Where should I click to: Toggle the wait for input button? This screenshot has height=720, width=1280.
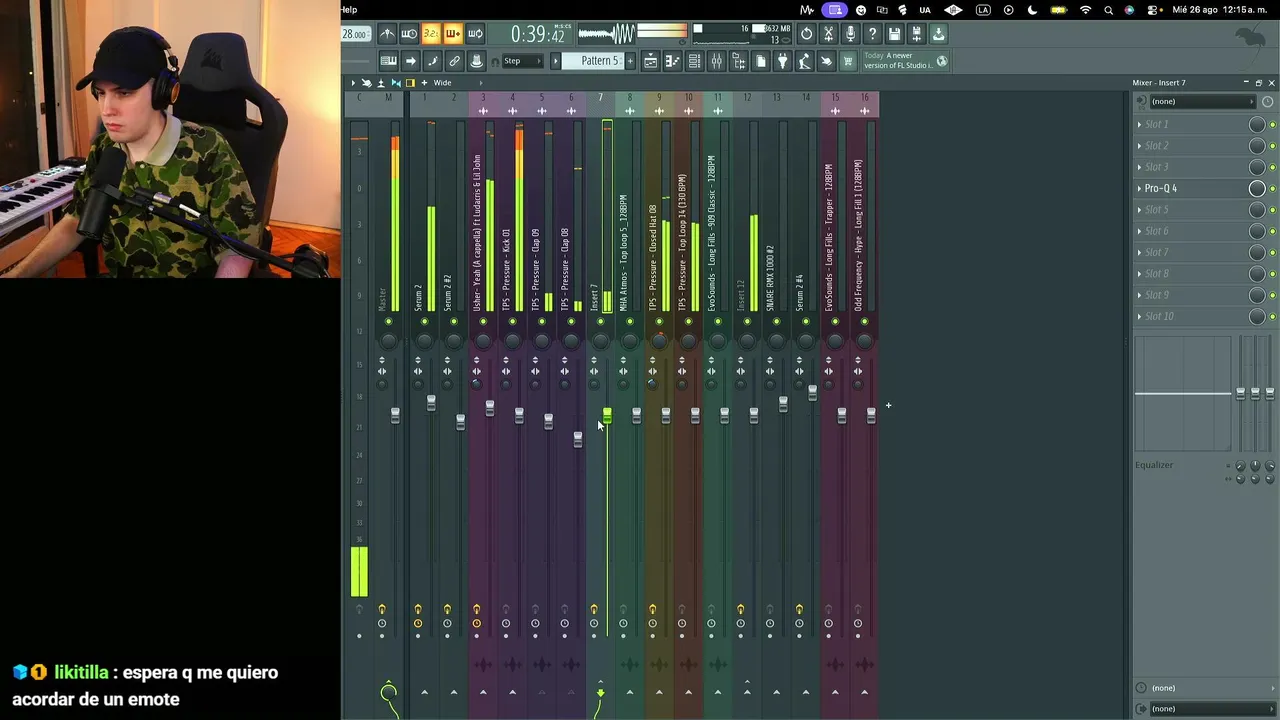tap(409, 34)
